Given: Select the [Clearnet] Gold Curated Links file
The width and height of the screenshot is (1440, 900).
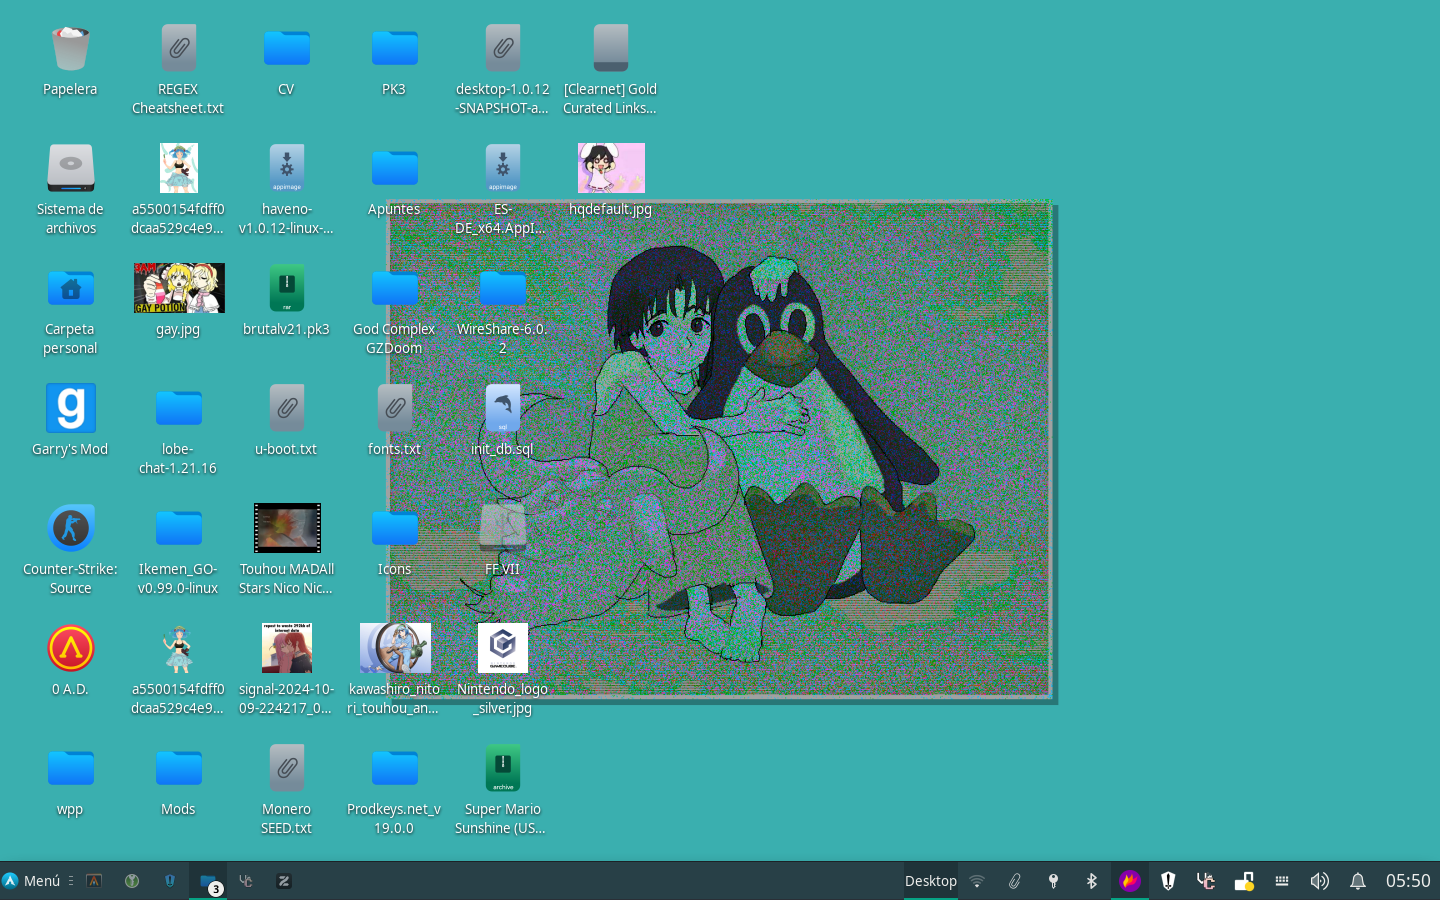Looking at the screenshot, I should click(610, 48).
